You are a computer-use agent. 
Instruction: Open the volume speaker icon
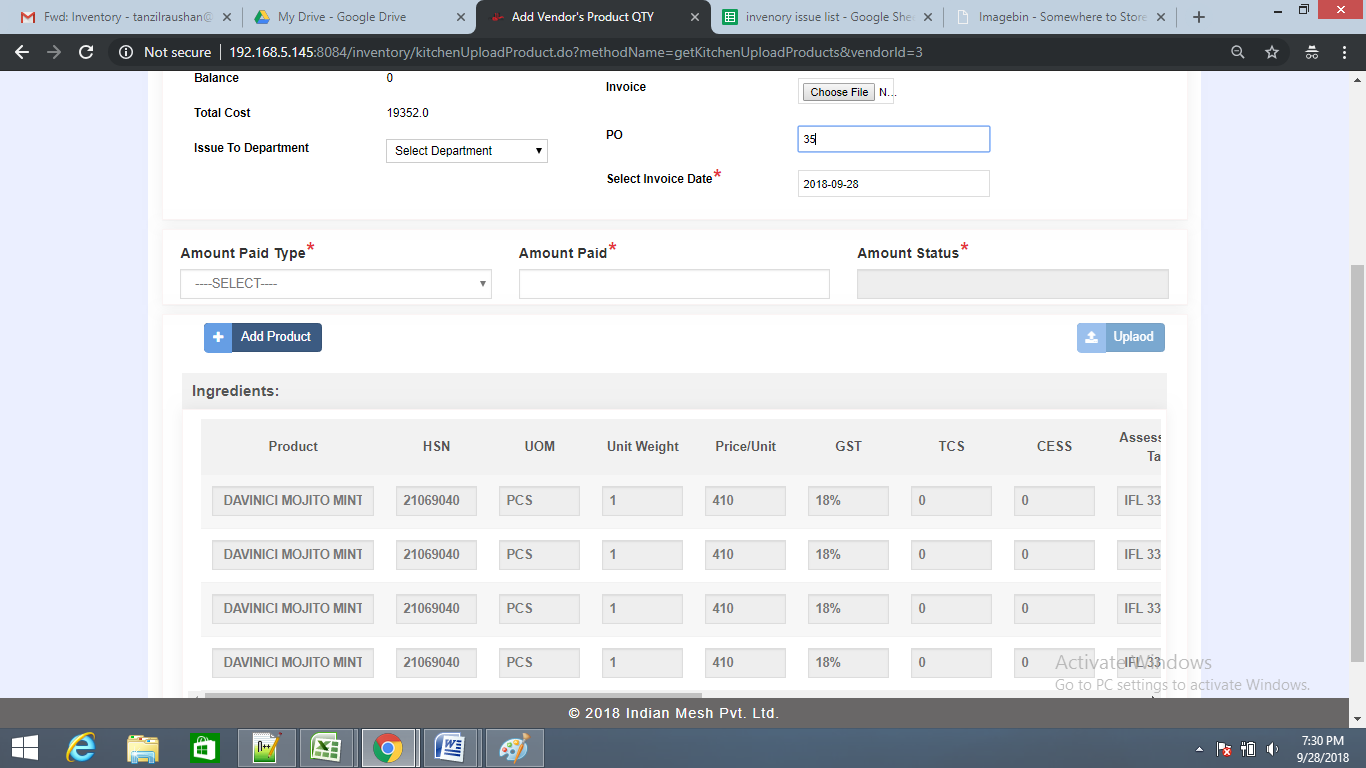[1272, 749]
